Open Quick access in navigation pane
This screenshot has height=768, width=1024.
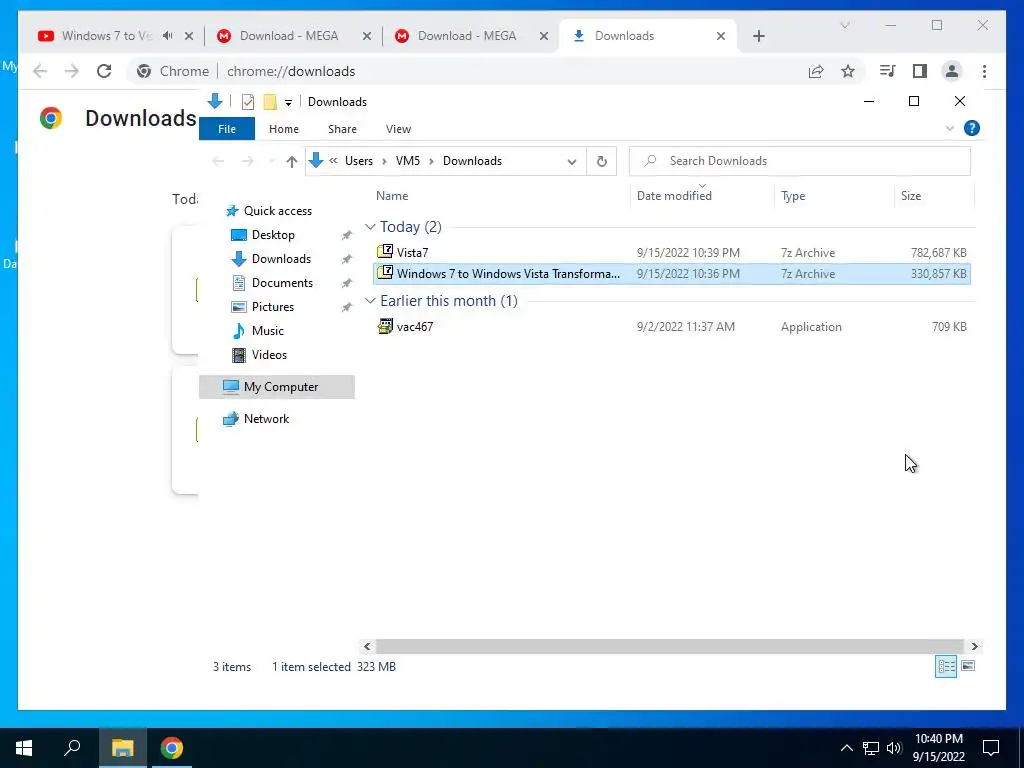point(278,211)
